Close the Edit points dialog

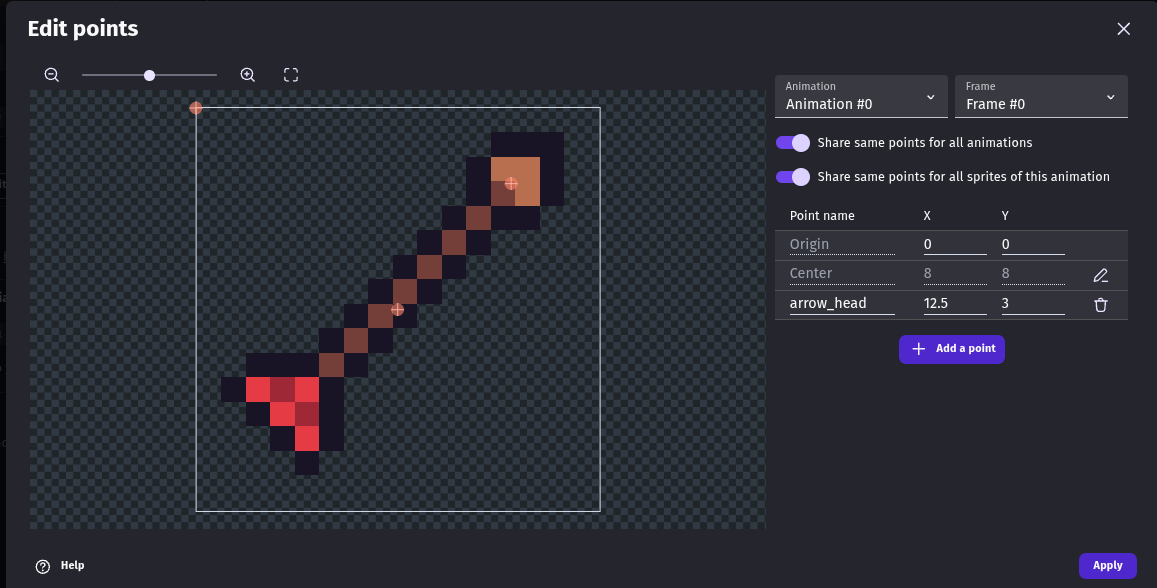[1123, 29]
